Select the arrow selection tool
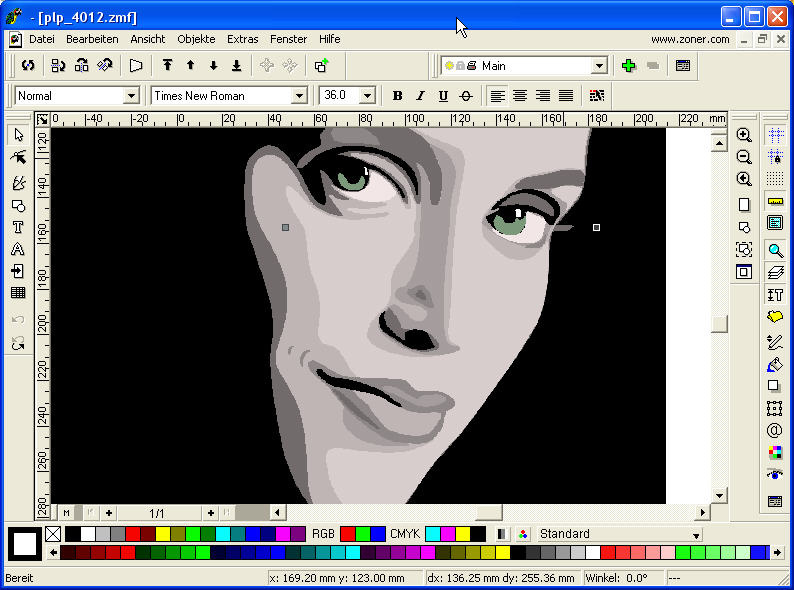The height and width of the screenshot is (590, 794). [18, 135]
